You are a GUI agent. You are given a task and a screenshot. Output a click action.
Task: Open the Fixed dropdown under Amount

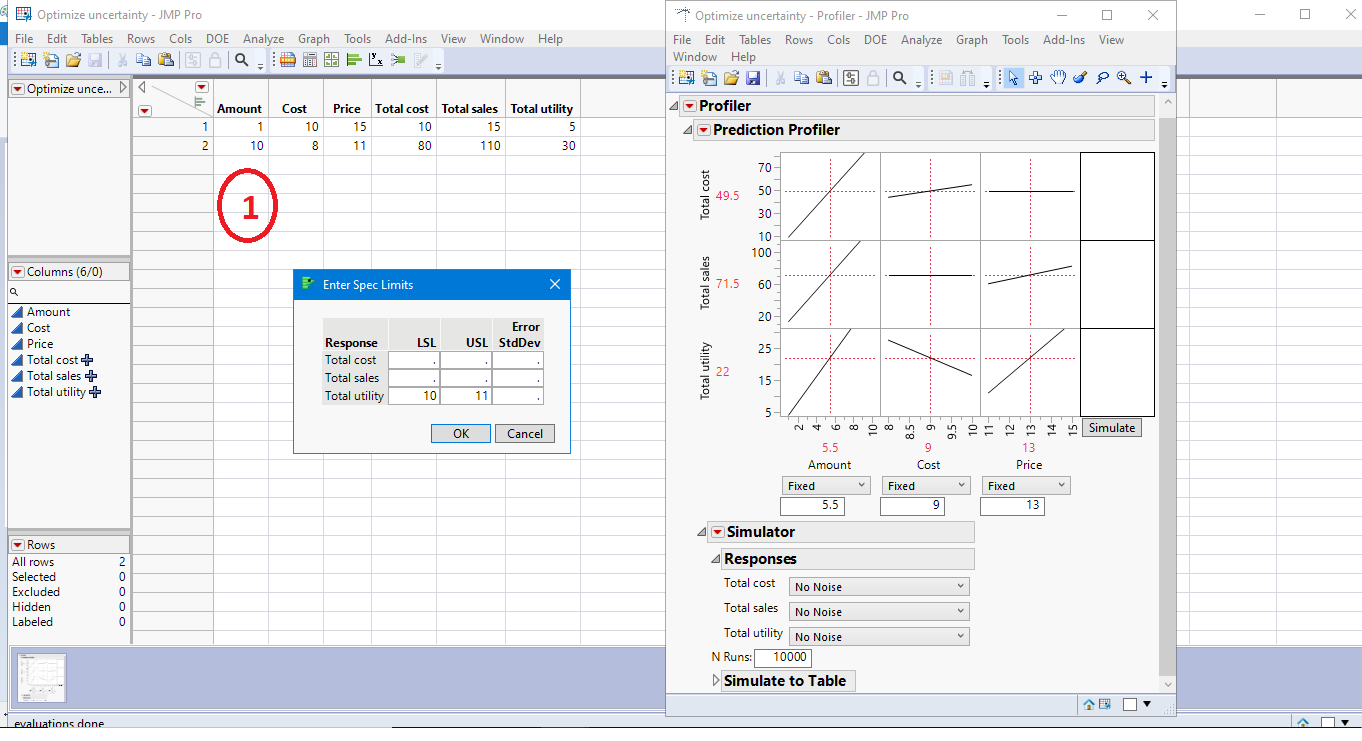tap(825, 485)
